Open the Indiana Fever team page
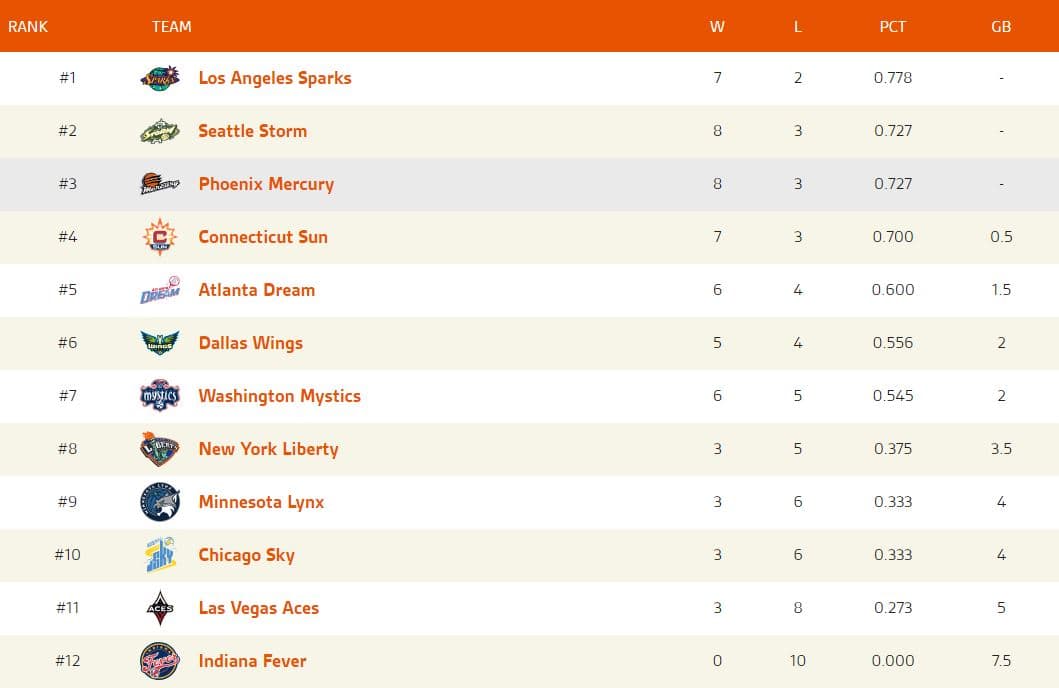 click(253, 661)
